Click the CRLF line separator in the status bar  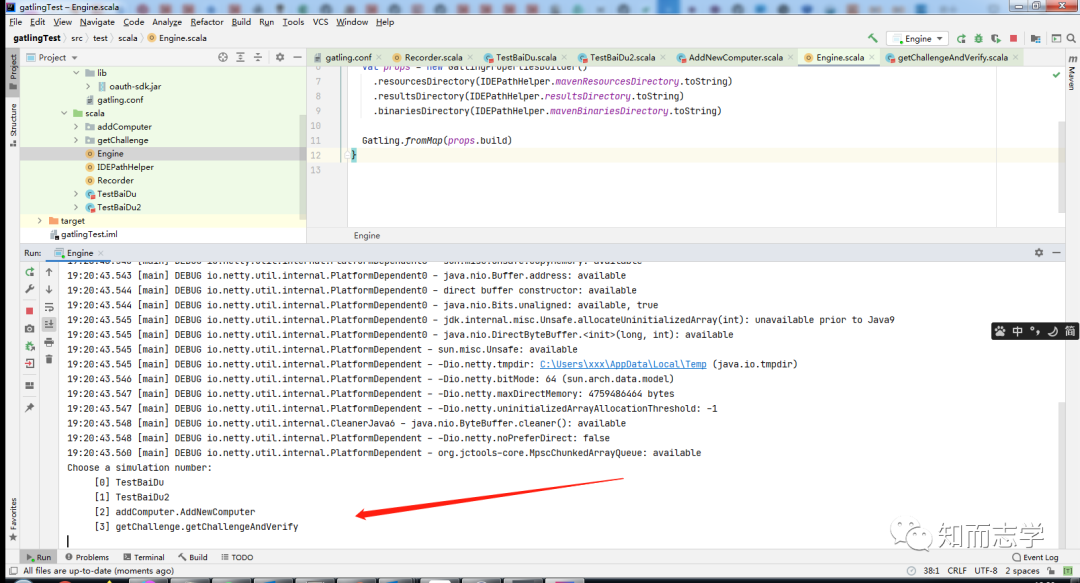tap(957, 571)
